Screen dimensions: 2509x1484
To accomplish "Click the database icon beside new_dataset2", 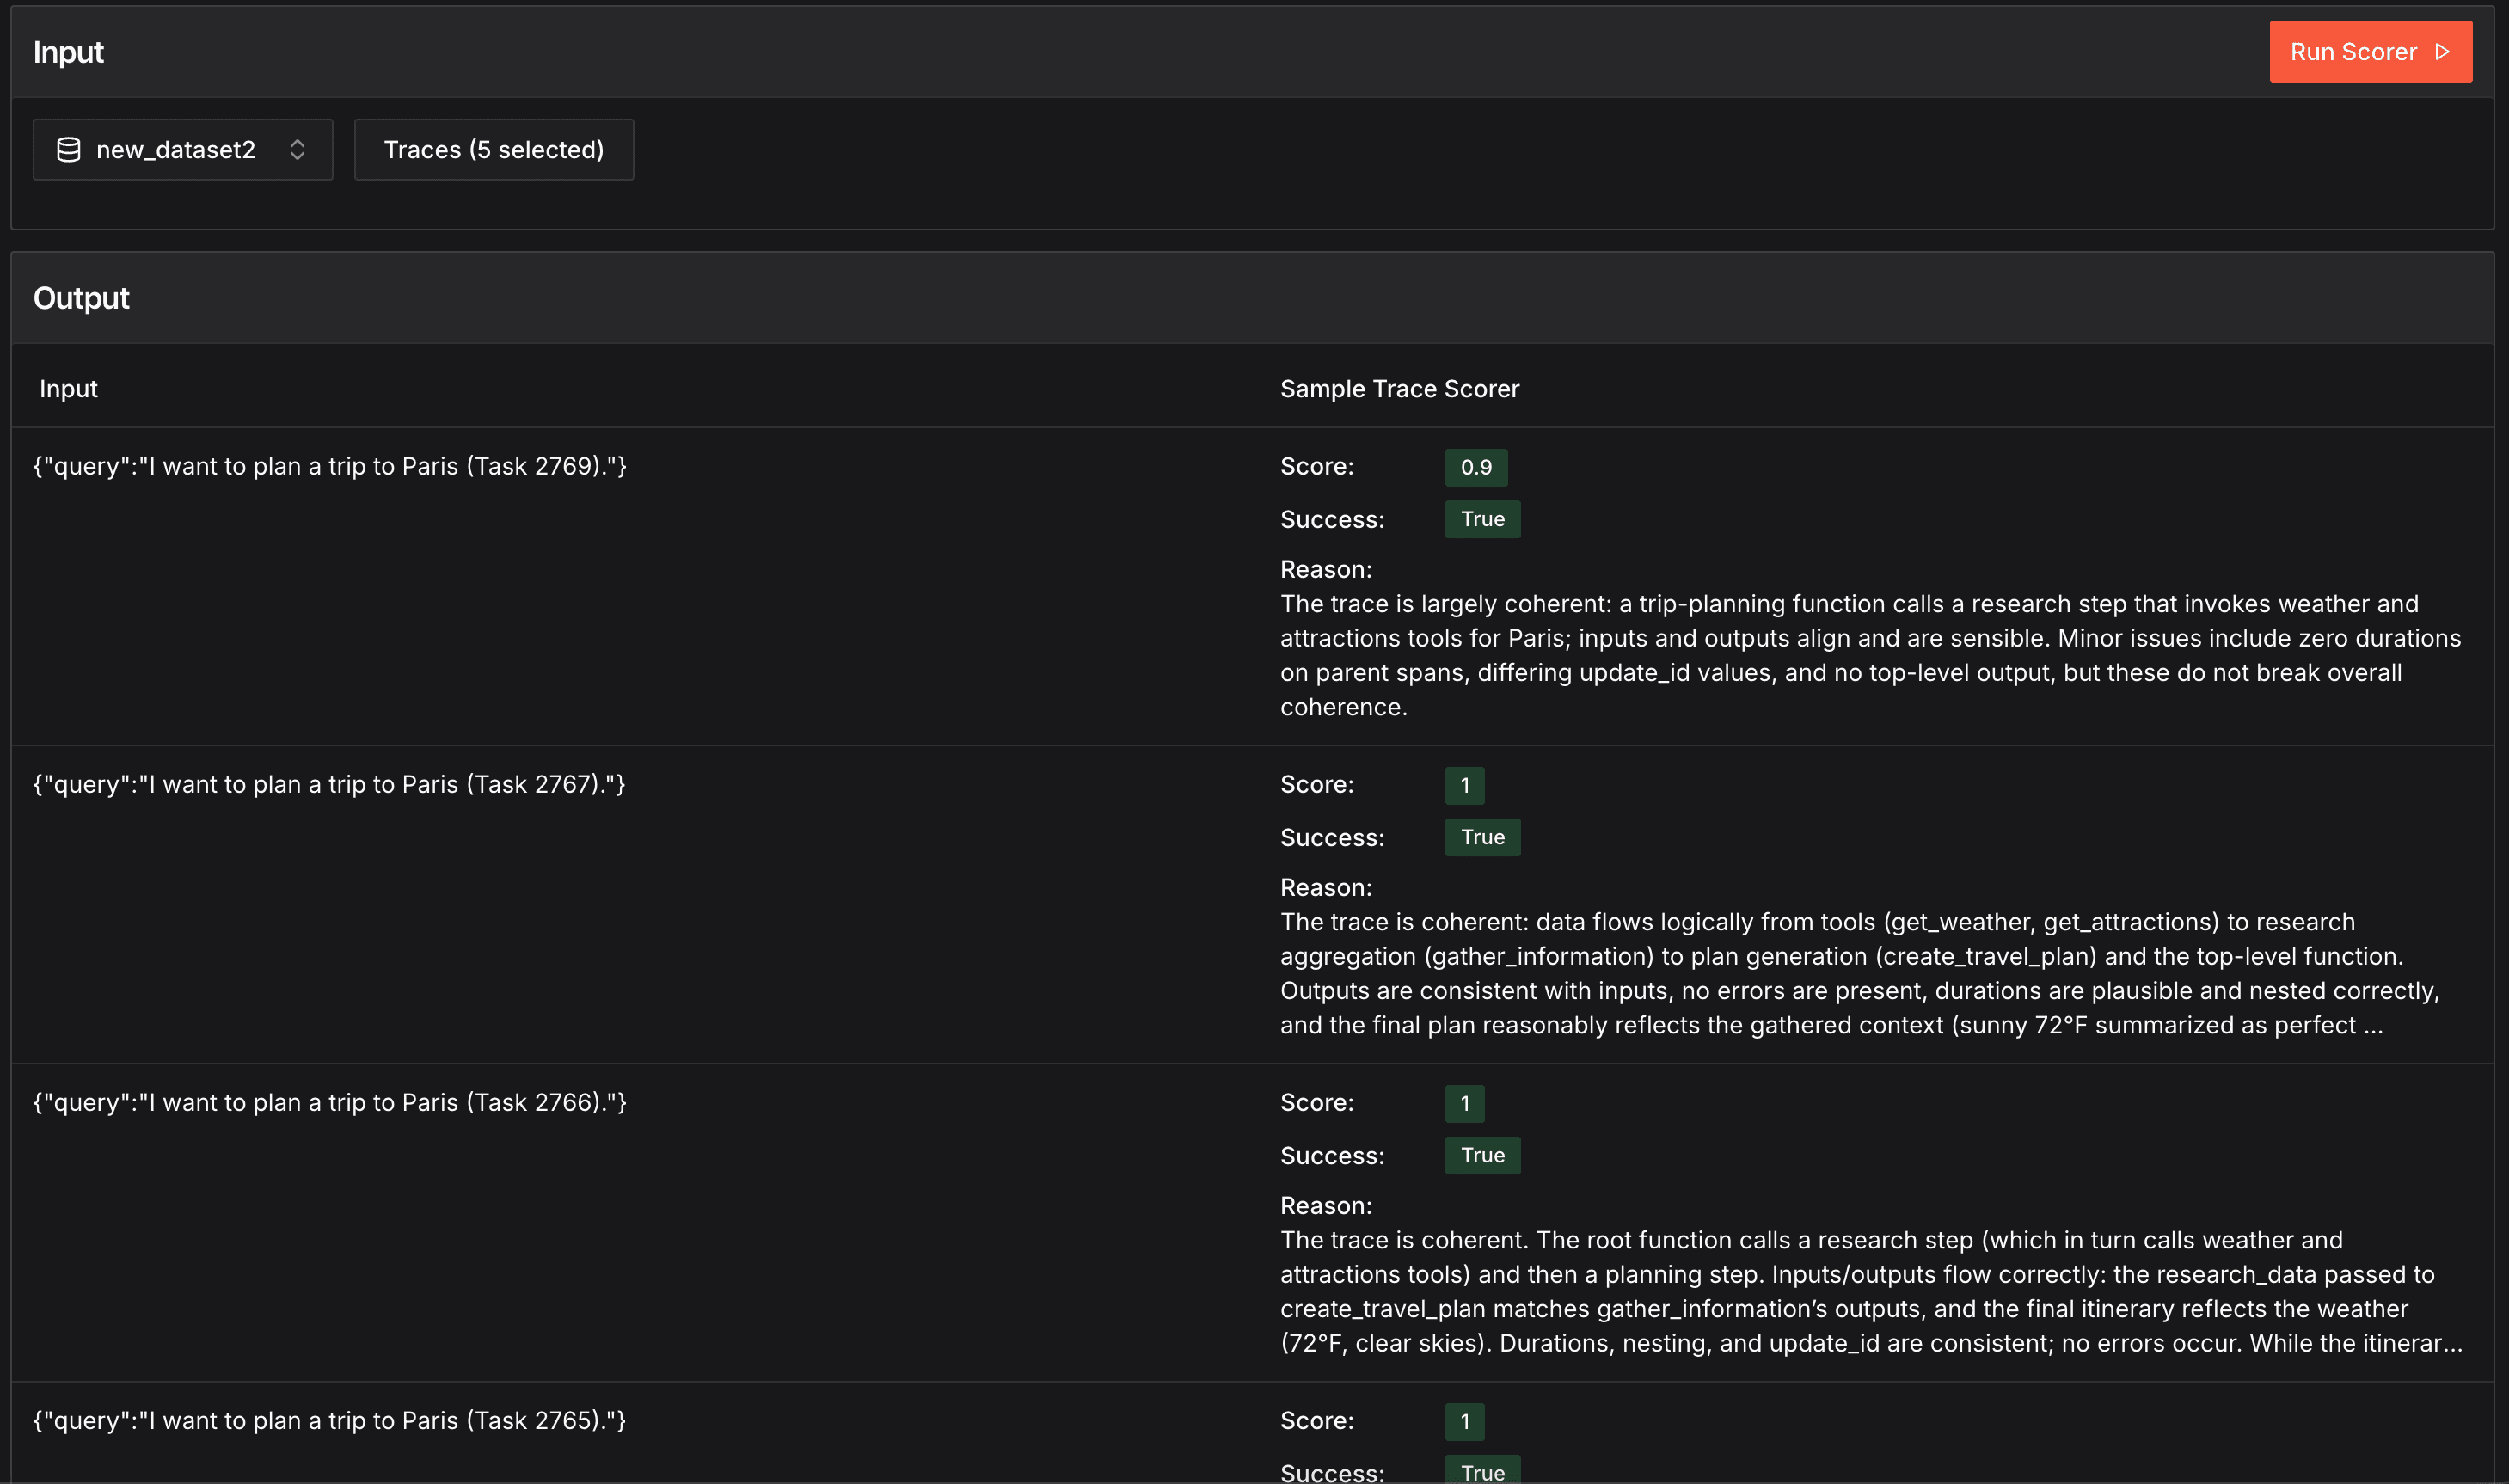I will point(68,150).
